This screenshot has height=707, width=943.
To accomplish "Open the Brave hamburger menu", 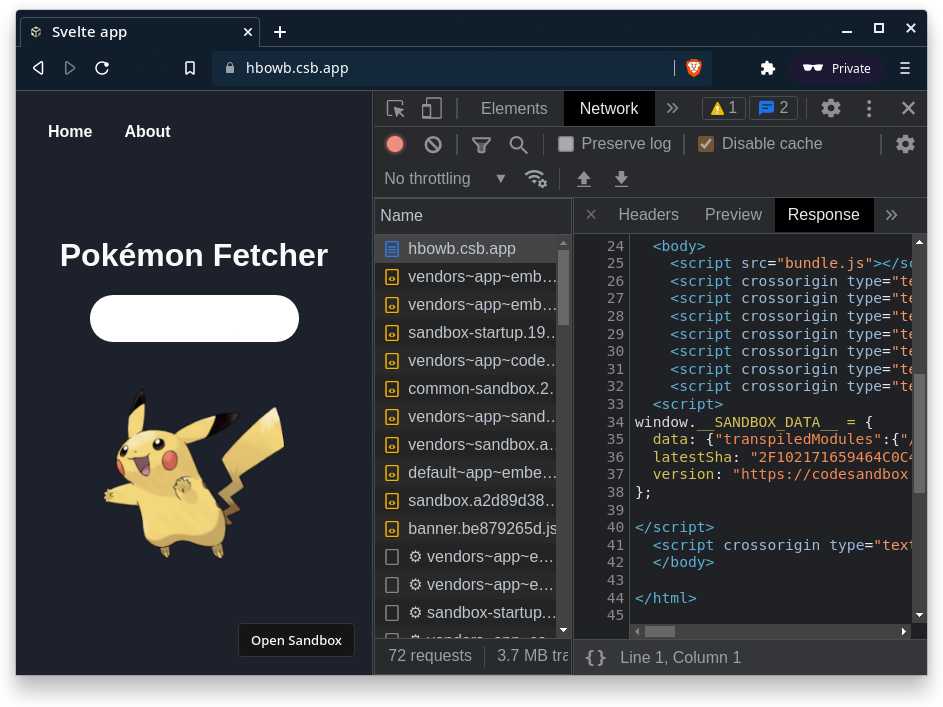I will click(x=905, y=69).
